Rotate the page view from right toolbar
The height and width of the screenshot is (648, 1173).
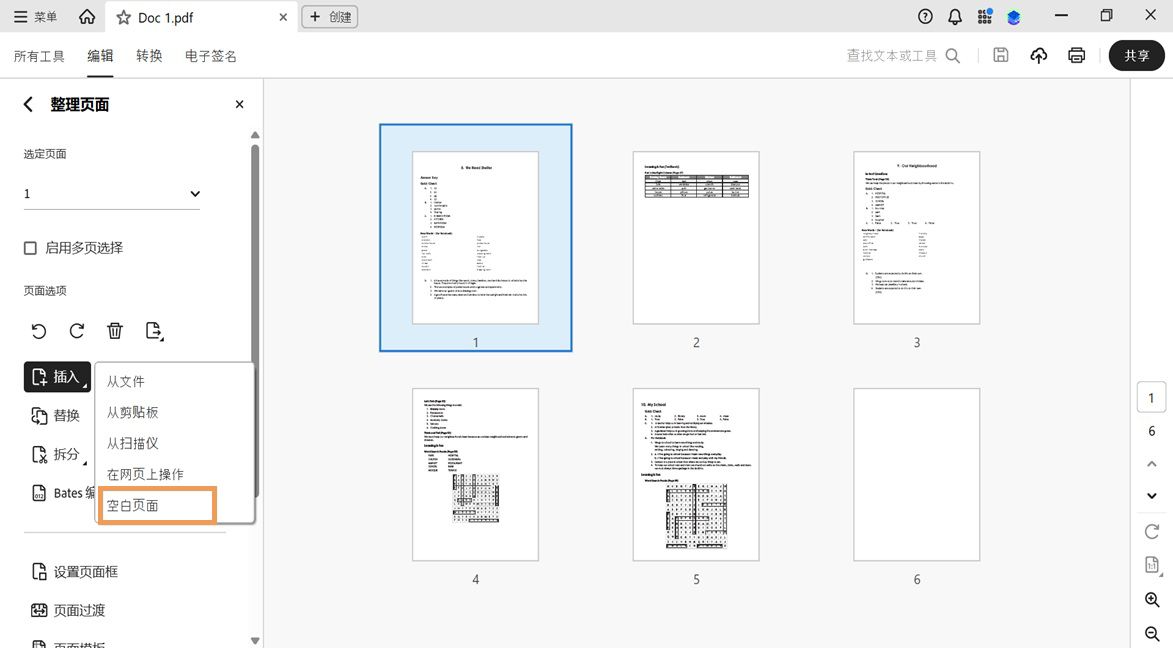[1150, 531]
